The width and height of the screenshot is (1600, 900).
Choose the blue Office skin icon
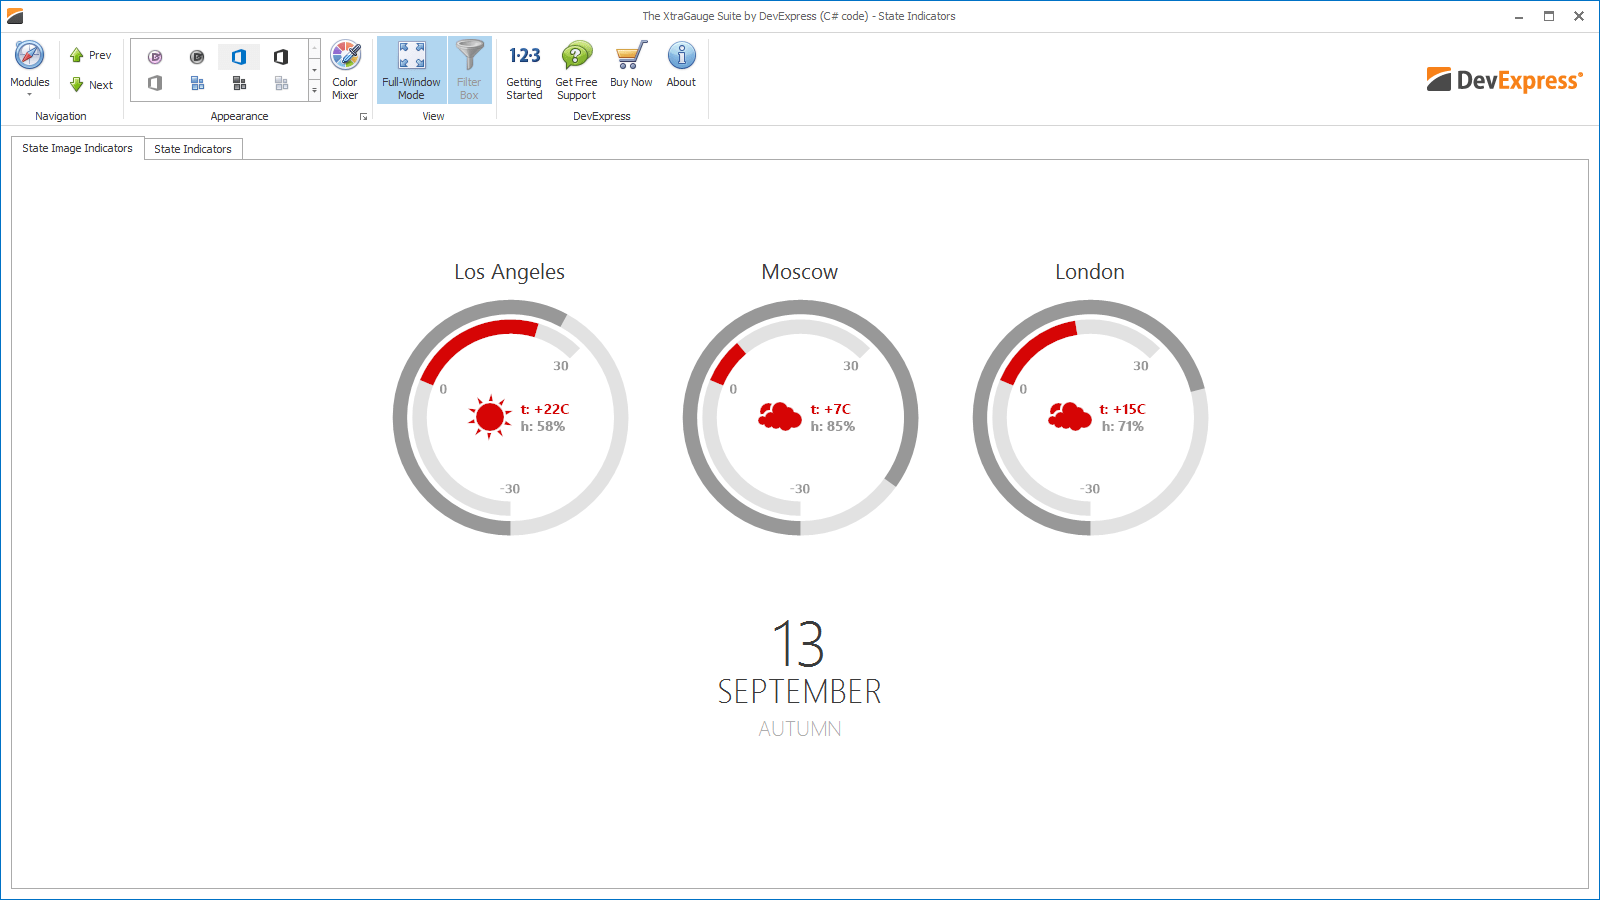pos(239,57)
